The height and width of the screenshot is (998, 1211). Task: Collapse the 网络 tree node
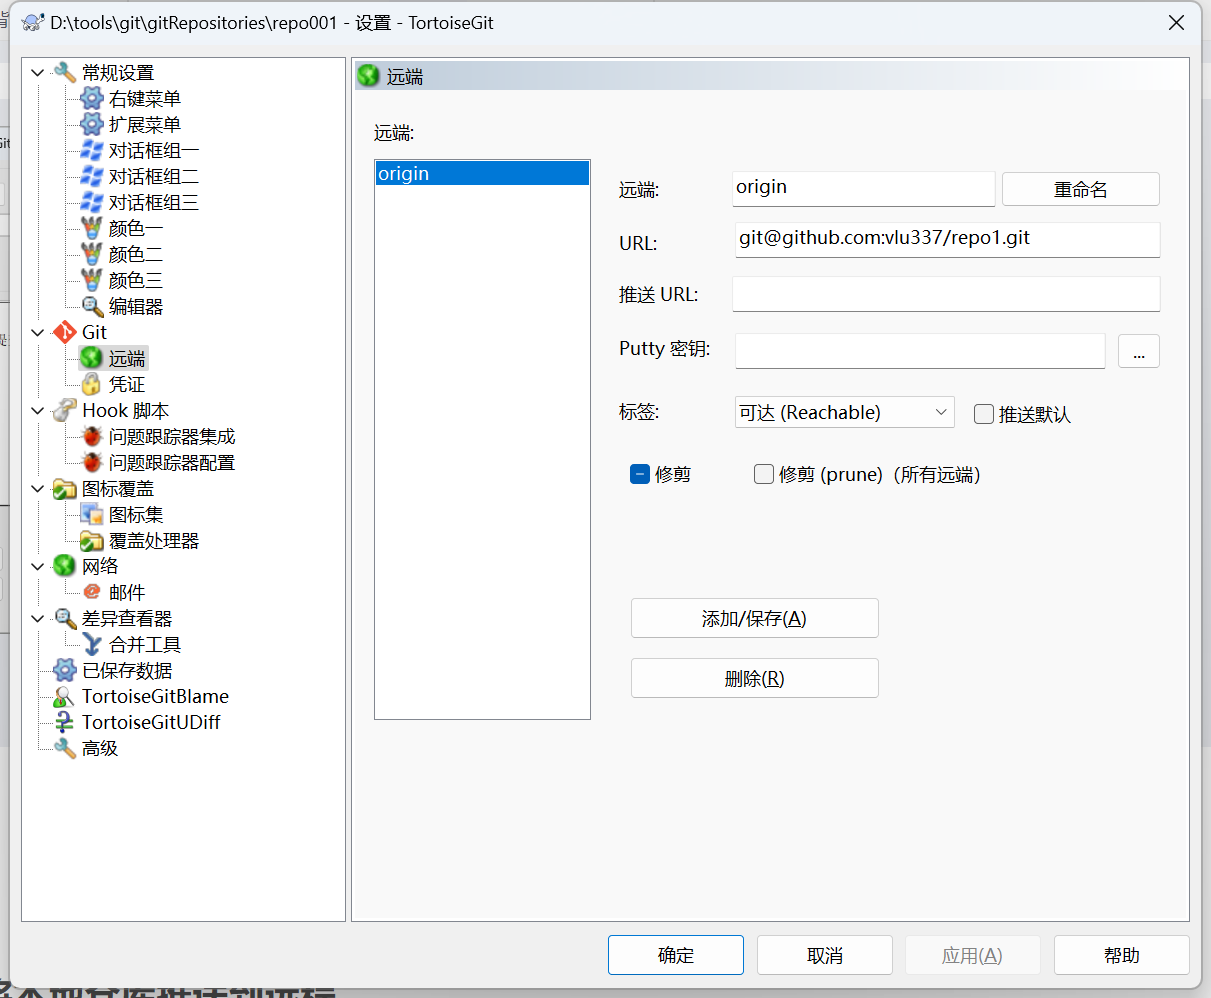[38, 566]
